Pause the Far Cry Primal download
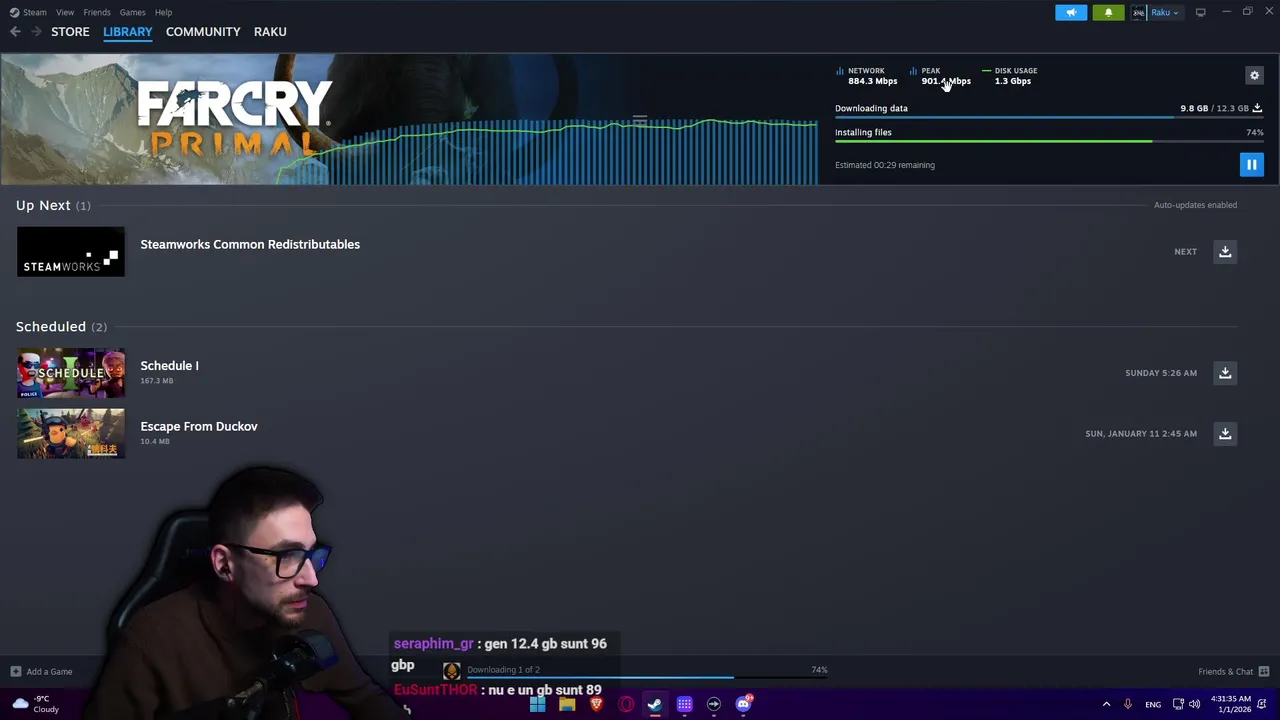This screenshot has width=1280, height=720. [x=1251, y=165]
